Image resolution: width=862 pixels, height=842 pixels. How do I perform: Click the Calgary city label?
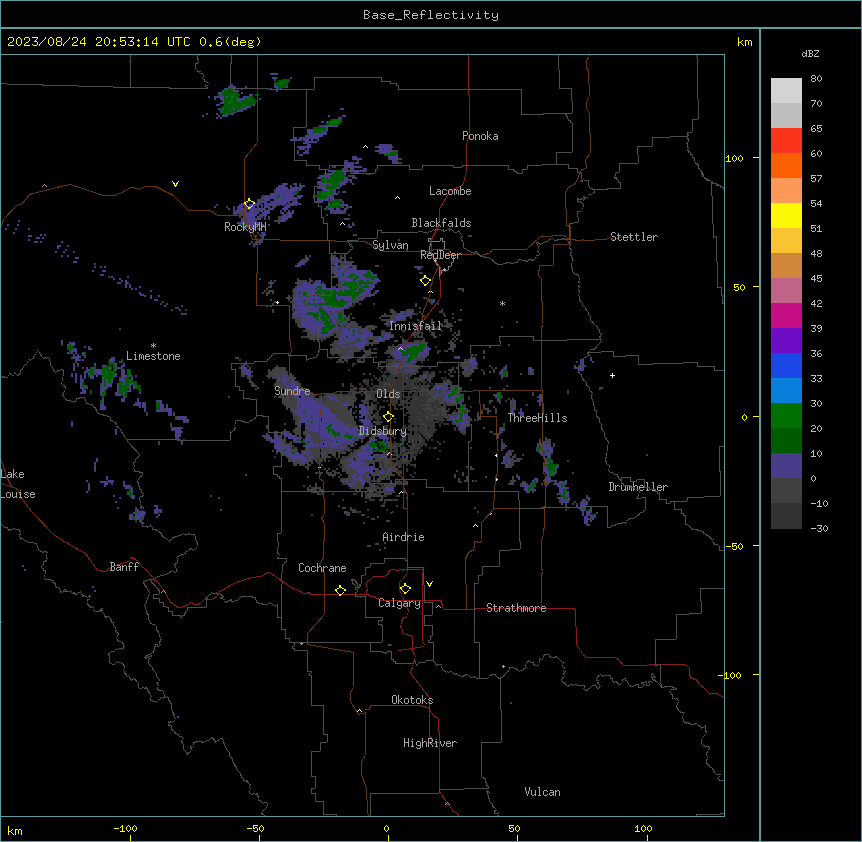(x=399, y=603)
